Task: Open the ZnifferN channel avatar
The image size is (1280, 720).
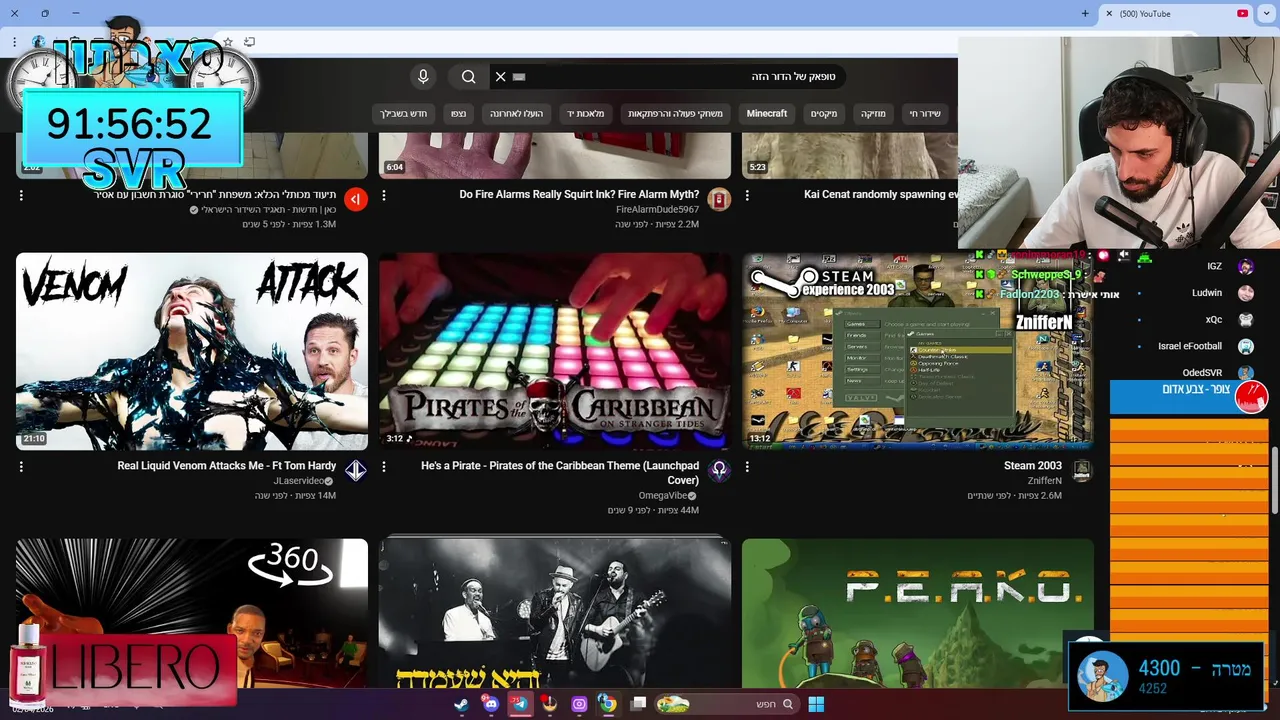Action: [x=1082, y=470]
